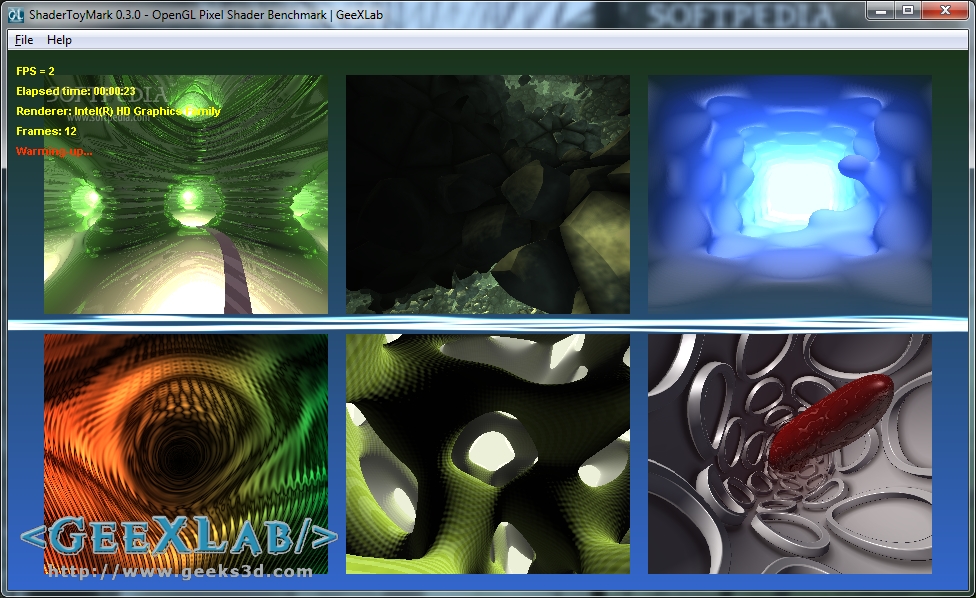Close the ShaderToyMark window
This screenshot has width=976, height=598.
pos(945,11)
